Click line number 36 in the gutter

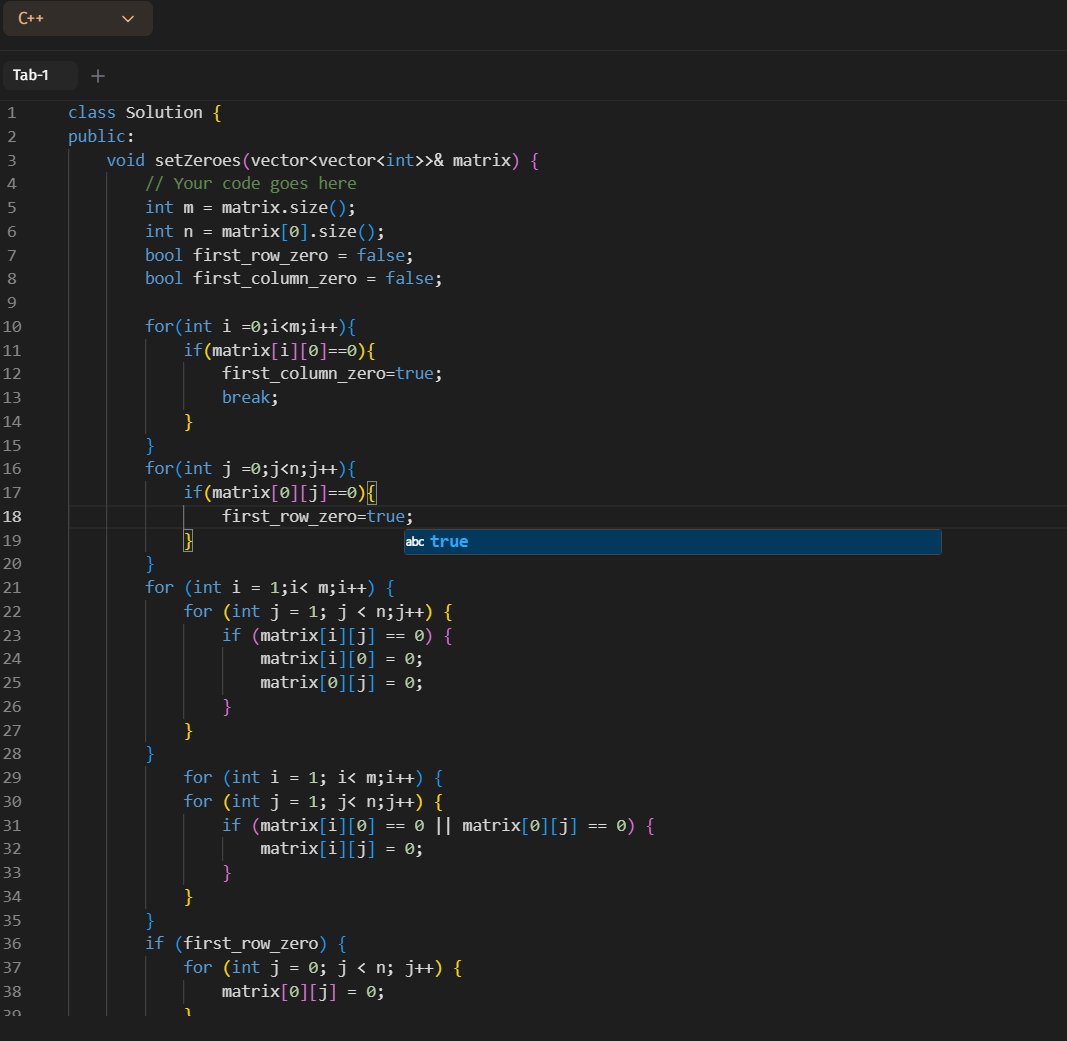(x=12, y=944)
